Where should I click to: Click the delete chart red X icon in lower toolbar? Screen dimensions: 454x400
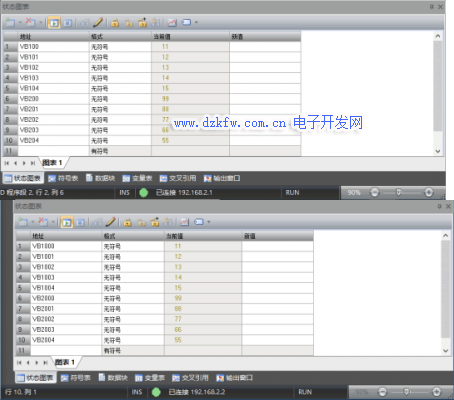tap(43, 221)
